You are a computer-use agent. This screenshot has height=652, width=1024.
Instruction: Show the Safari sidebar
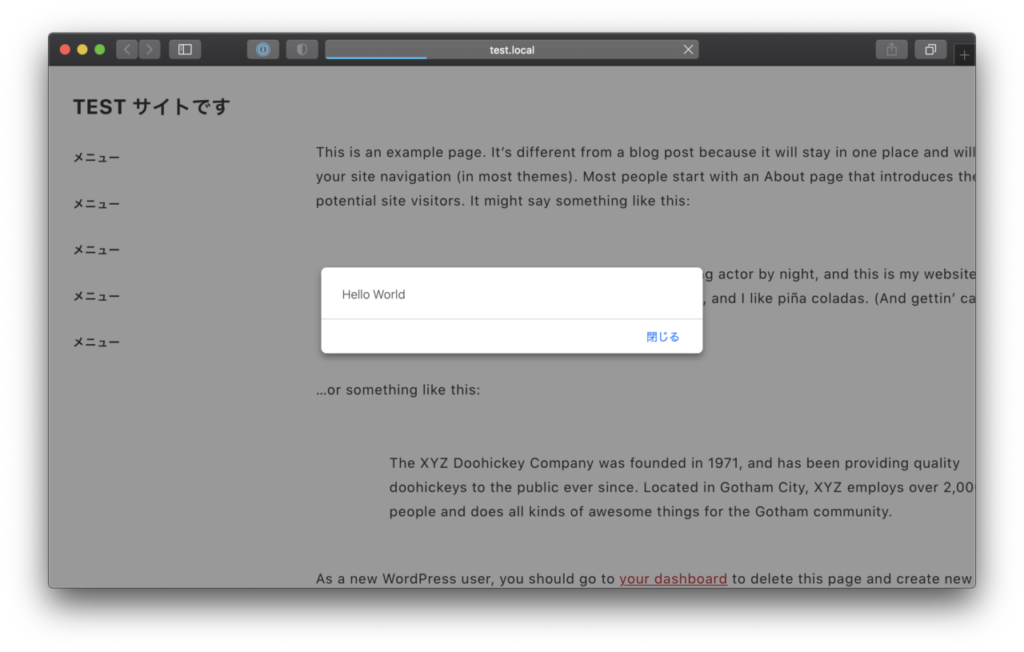pyautogui.click(x=185, y=50)
